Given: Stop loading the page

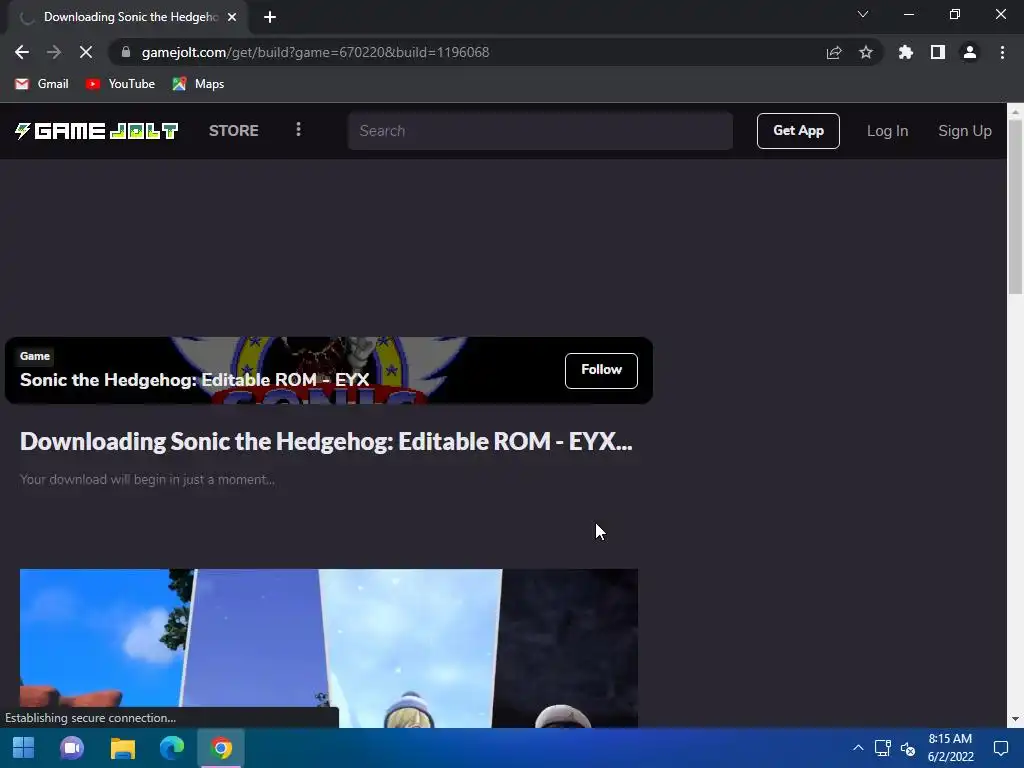Looking at the screenshot, I should [x=86, y=52].
